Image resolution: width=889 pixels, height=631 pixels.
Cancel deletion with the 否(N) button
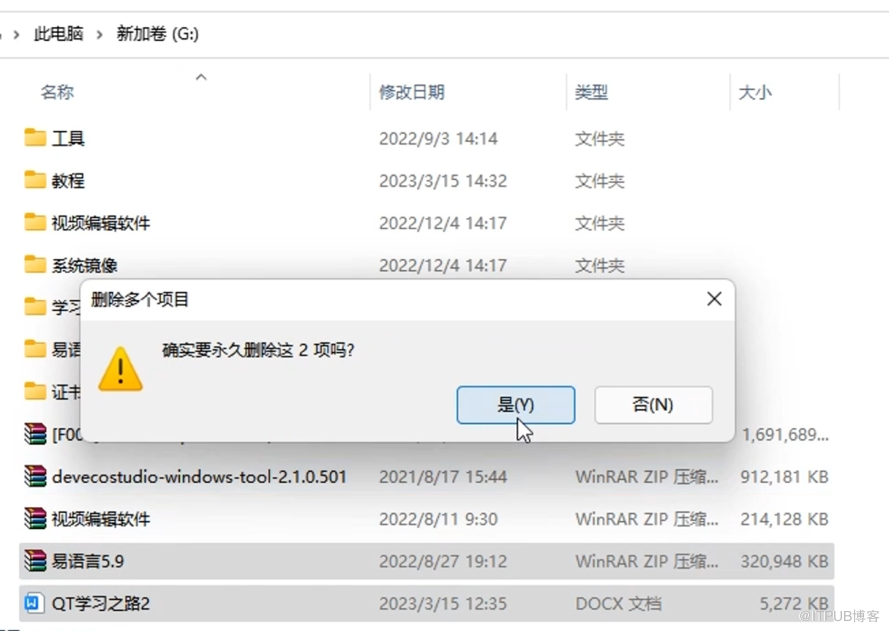coord(653,405)
